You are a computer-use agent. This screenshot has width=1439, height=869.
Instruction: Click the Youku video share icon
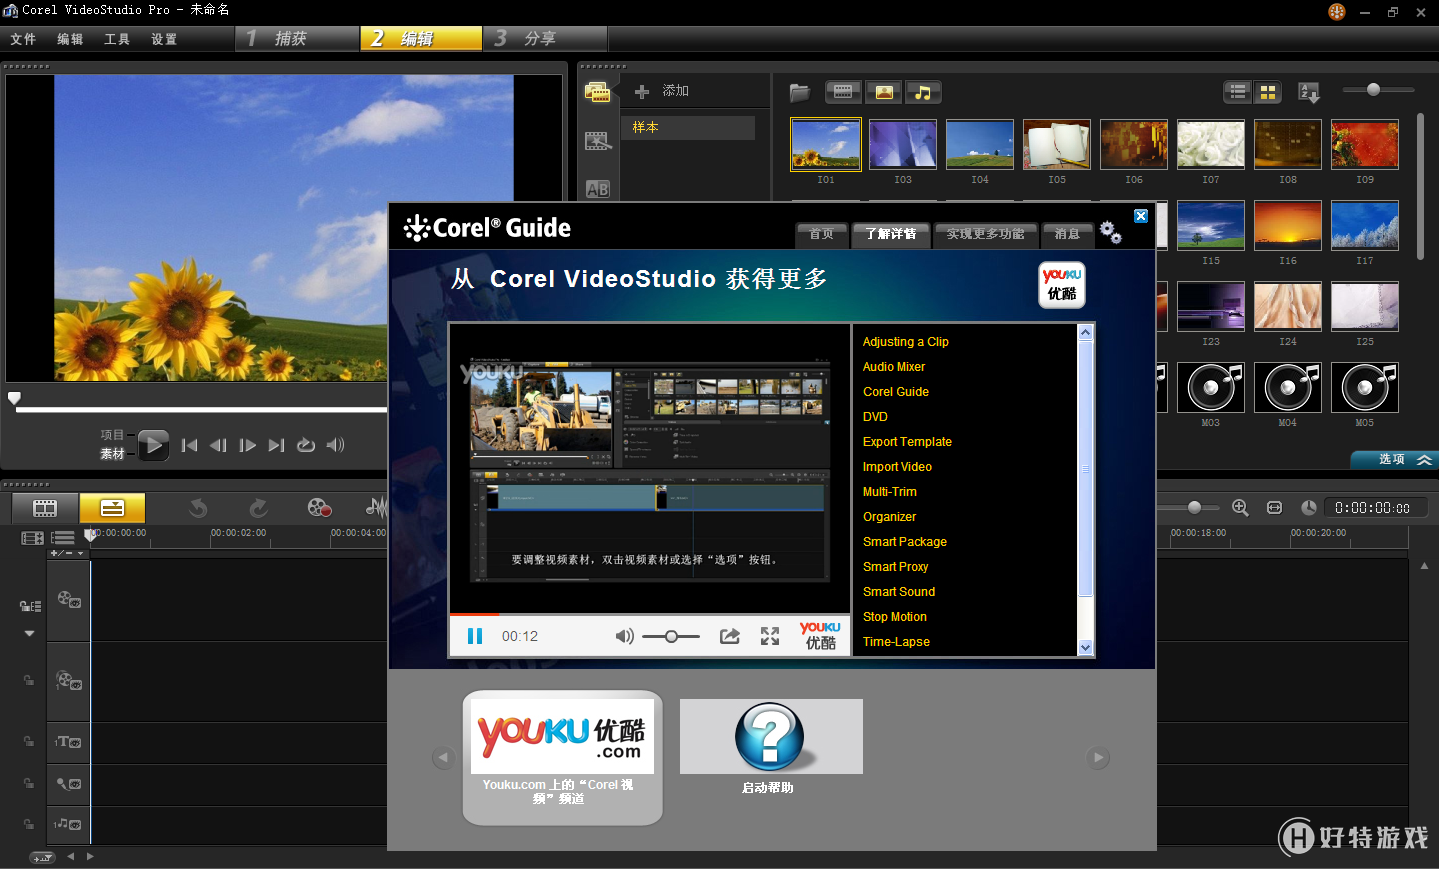click(x=730, y=636)
